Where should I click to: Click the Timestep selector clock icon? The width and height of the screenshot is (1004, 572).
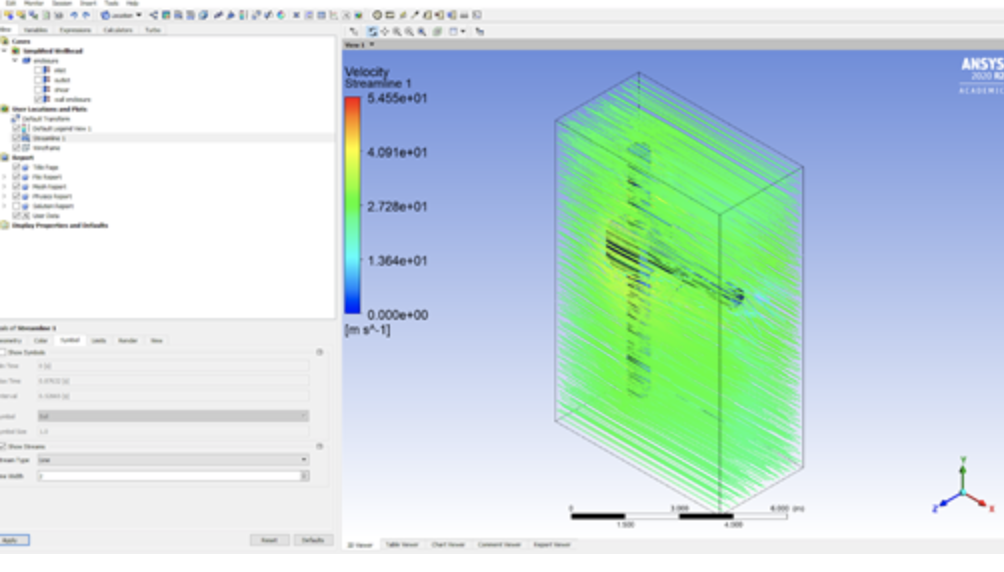coord(377,15)
